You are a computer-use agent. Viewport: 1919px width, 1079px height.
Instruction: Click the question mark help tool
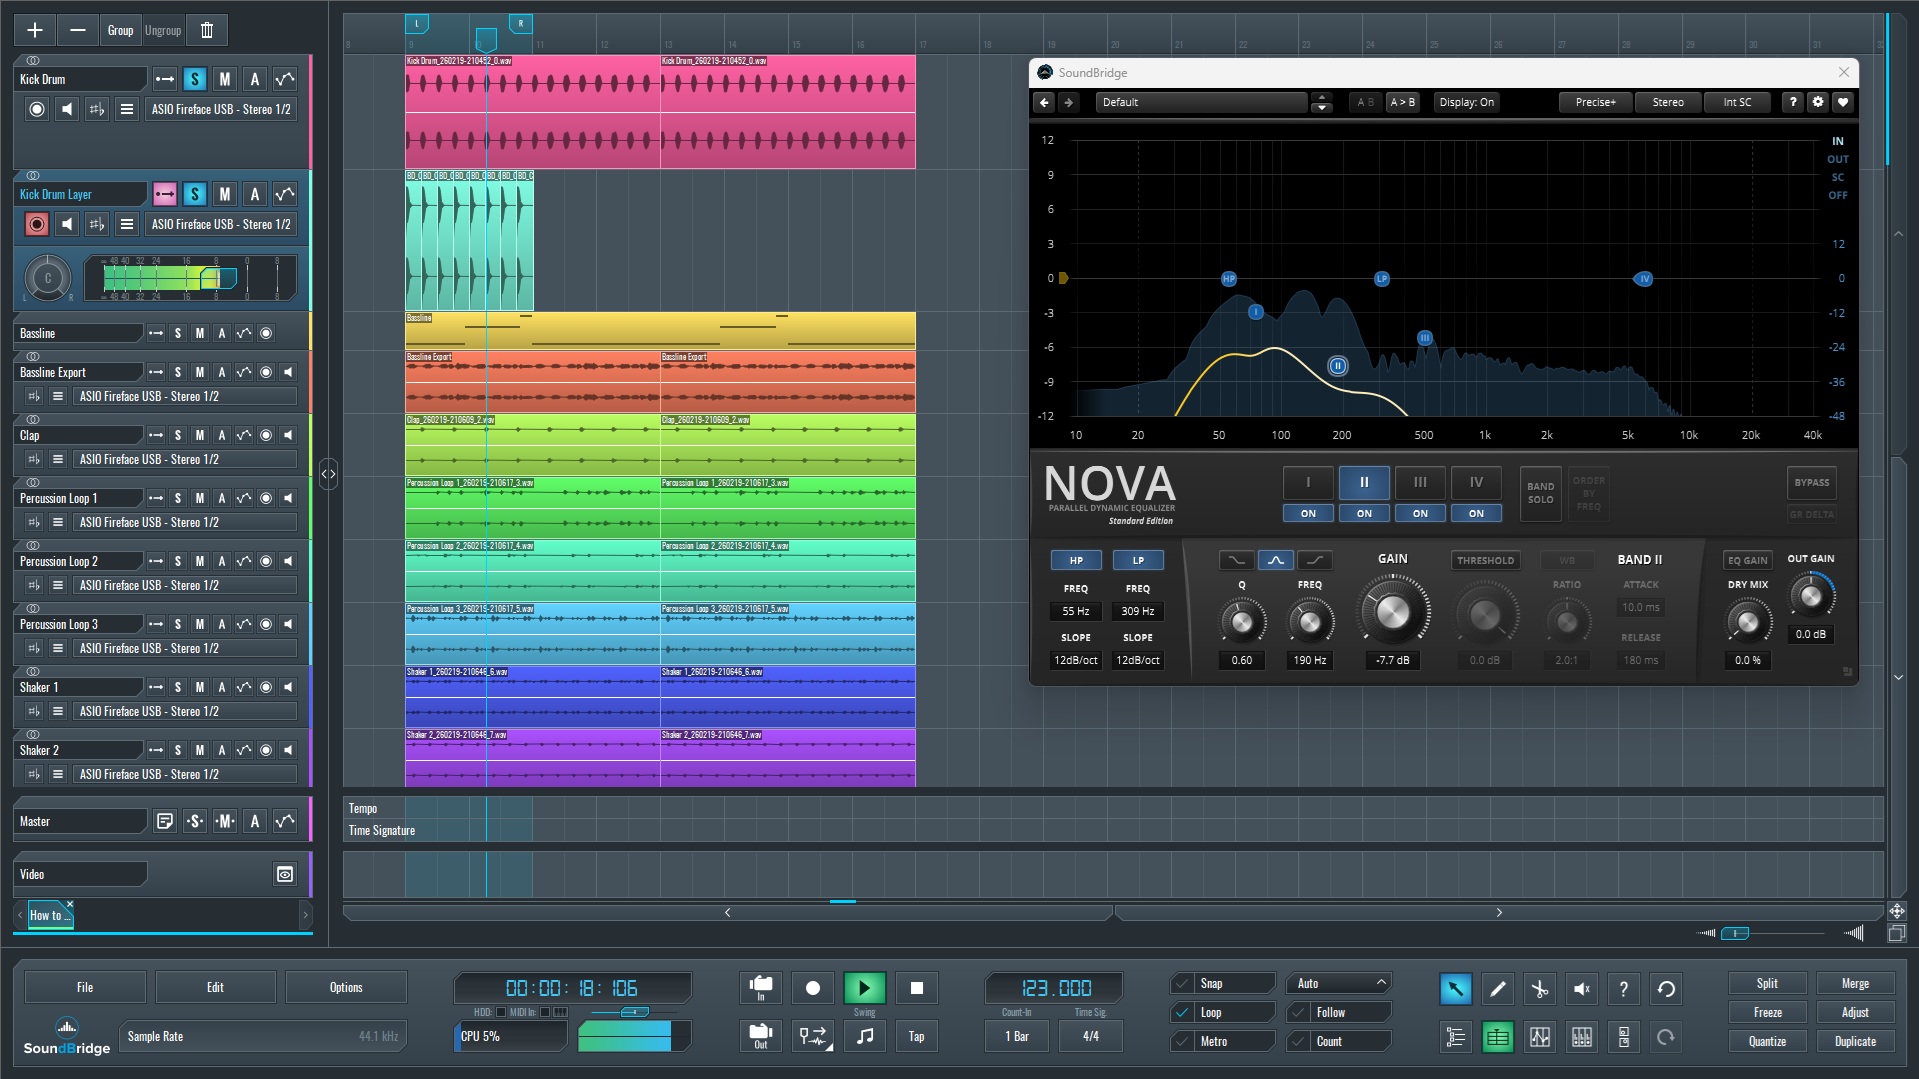point(1624,989)
